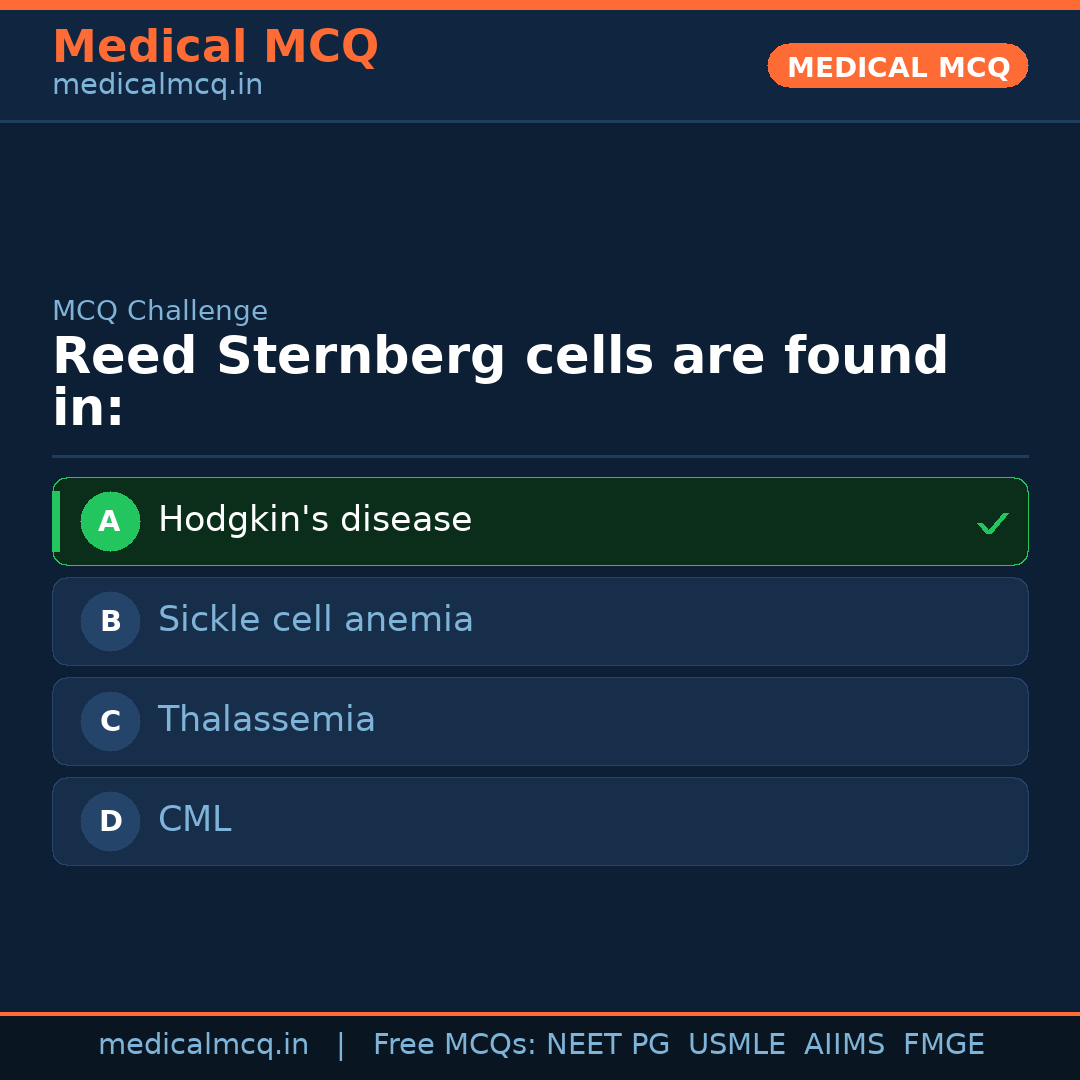The image size is (1080, 1080).
Task: Click the MCQ Challenge label
Action: (x=160, y=311)
